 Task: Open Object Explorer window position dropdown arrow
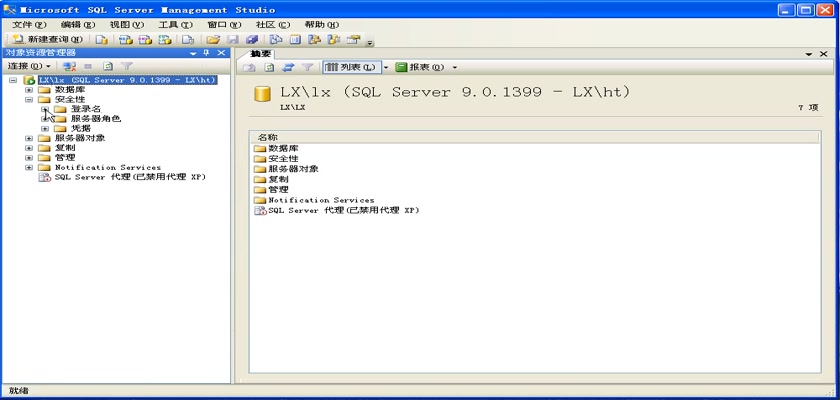[x=193, y=53]
